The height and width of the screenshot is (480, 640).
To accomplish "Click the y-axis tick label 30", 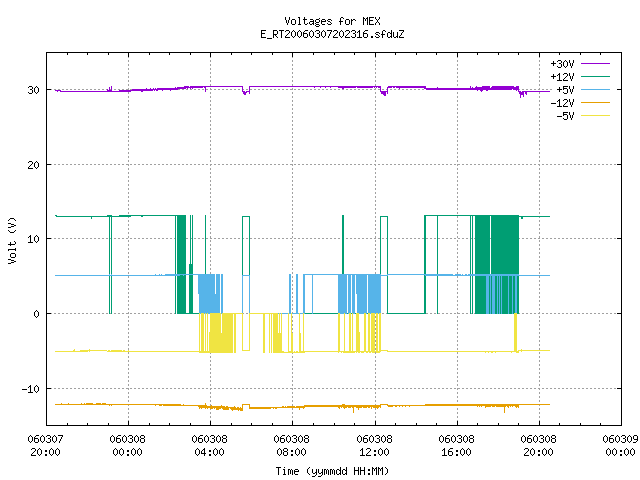I will [33, 90].
